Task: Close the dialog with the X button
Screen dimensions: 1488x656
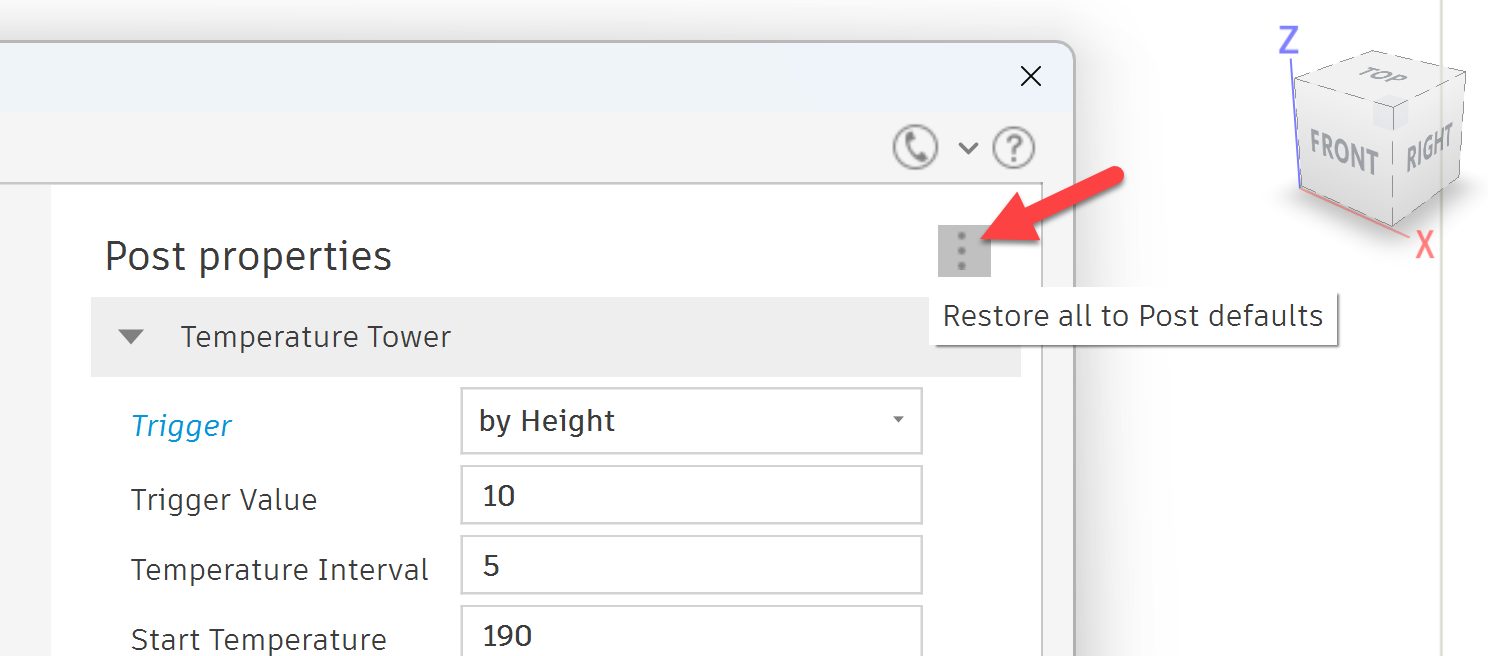Action: tap(1030, 76)
